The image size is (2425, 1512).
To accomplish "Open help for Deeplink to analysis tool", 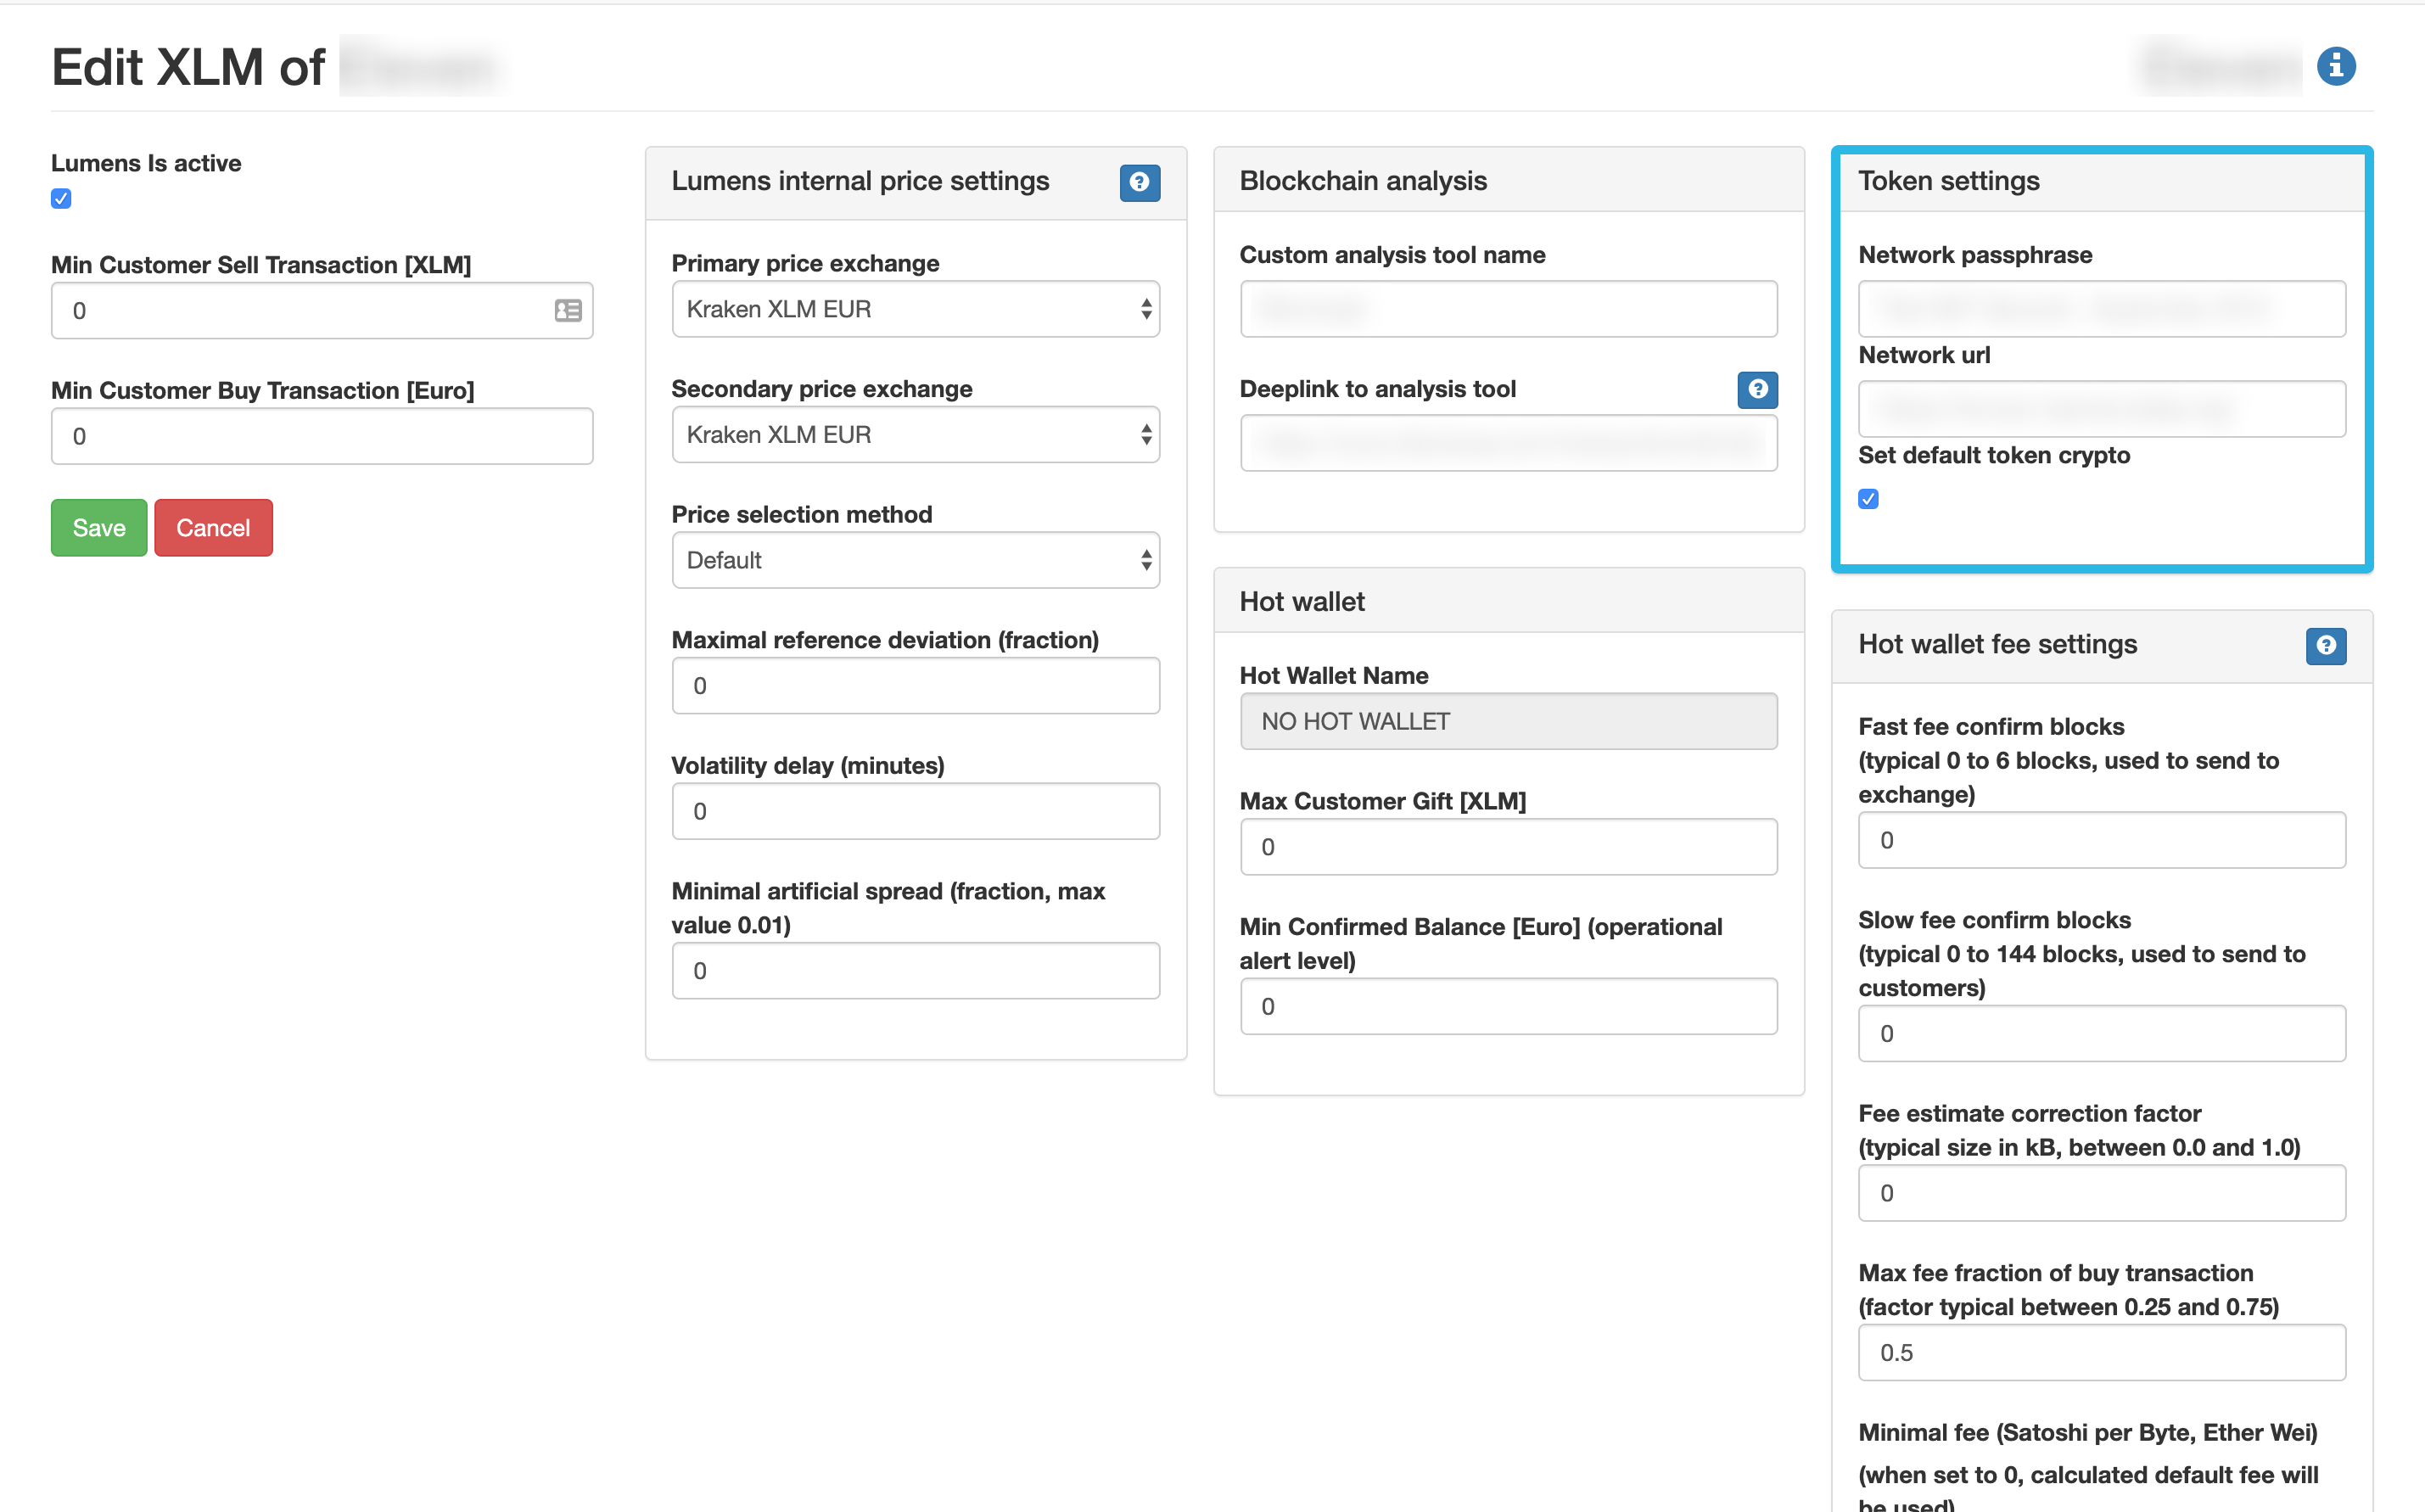I will (1757, 389).
